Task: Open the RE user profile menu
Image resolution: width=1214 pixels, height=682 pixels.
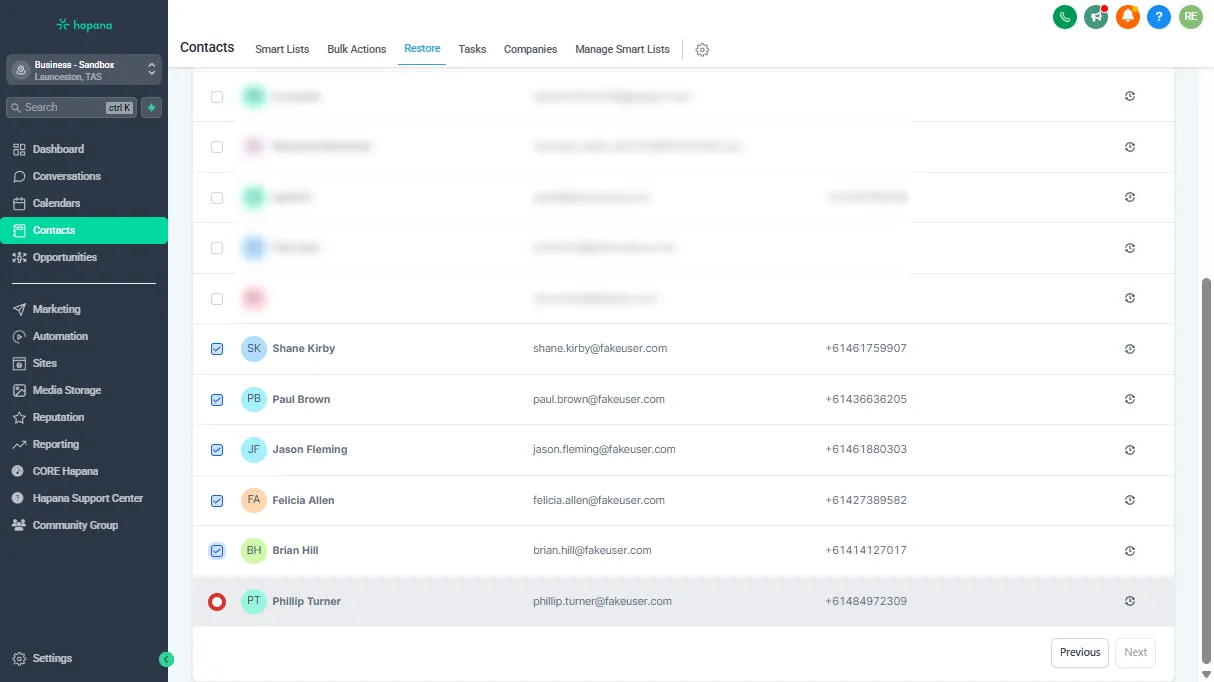Action: point(1190,16)
